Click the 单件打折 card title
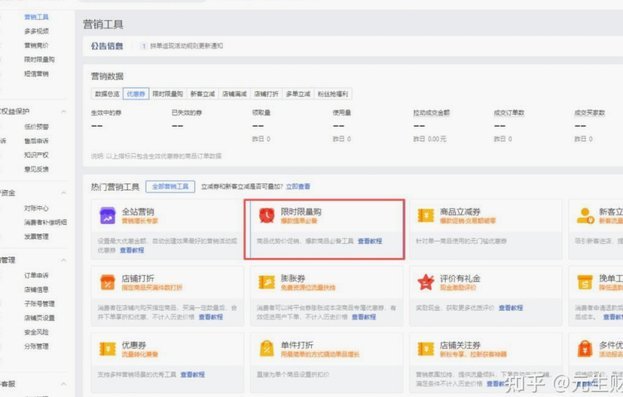The width and height of the screenshot is (623, 397). tap(297, 345)
